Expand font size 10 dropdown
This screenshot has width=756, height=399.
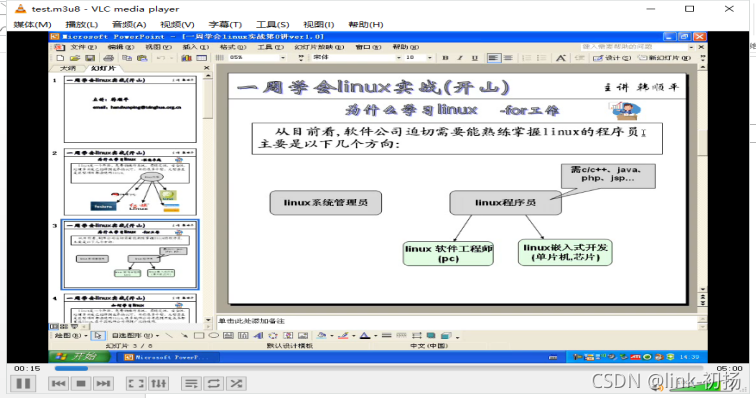[x=430, y=58]
